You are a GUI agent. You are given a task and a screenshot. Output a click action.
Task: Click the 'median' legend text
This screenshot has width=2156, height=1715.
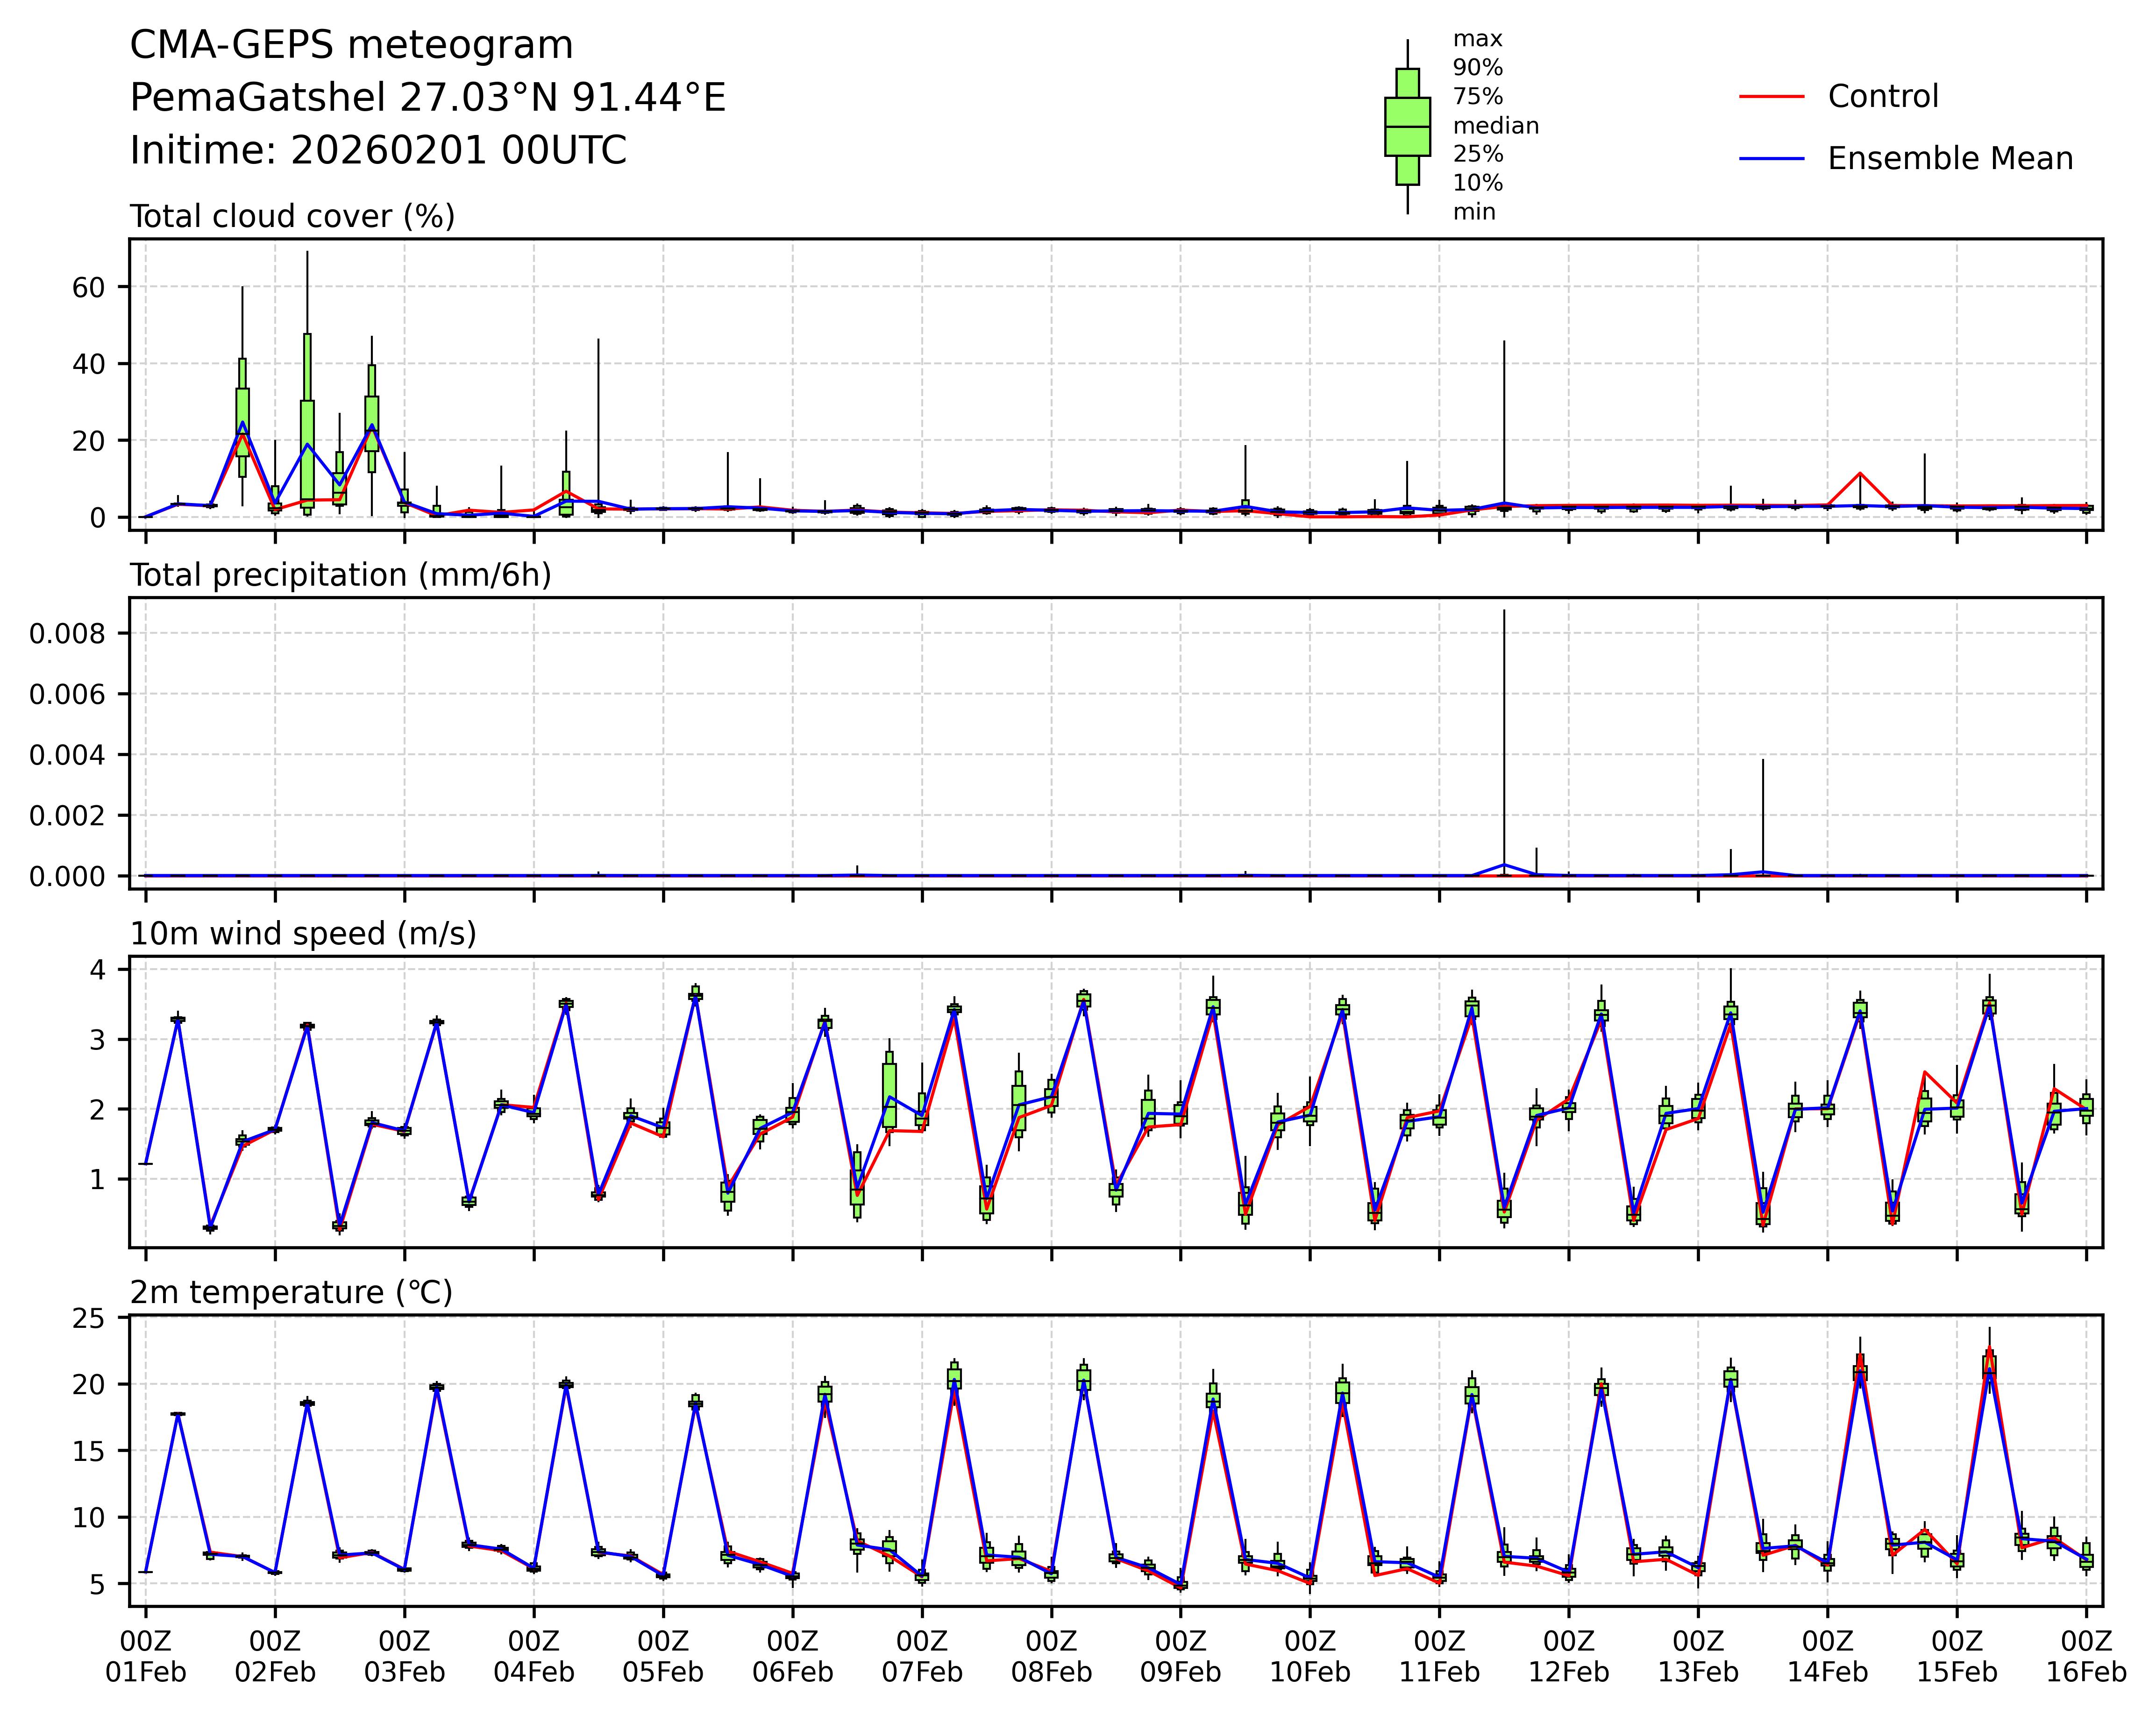(x=1495, y=126)
